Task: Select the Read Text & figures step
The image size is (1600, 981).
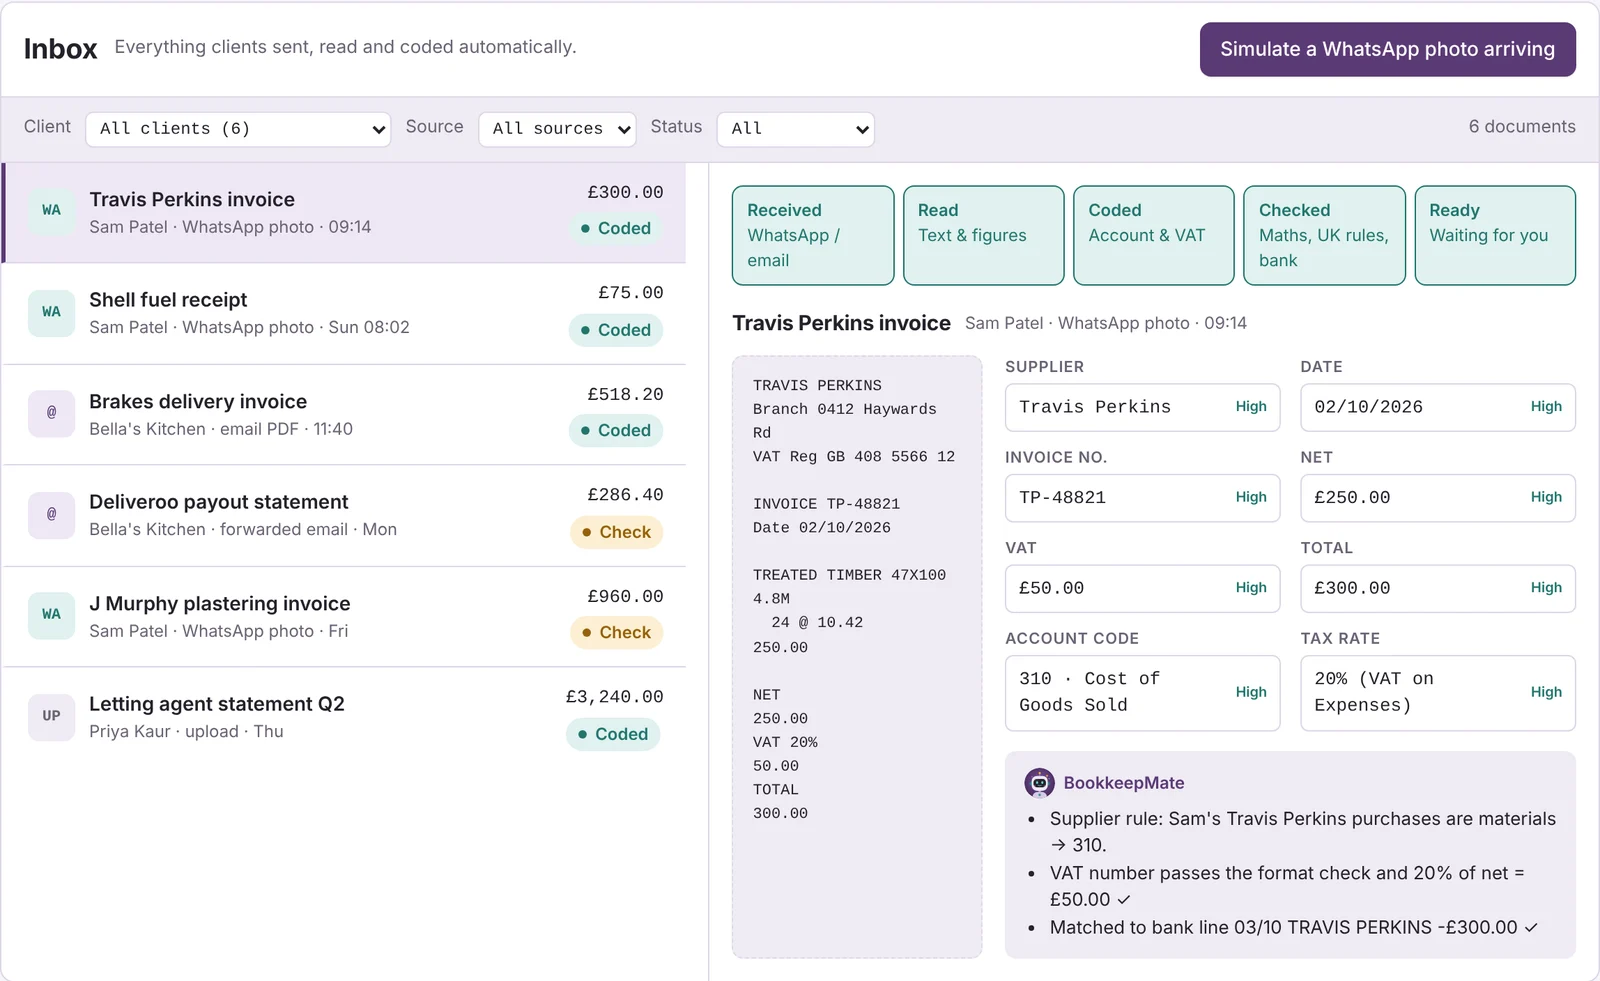Action: [x=984, y=235]
